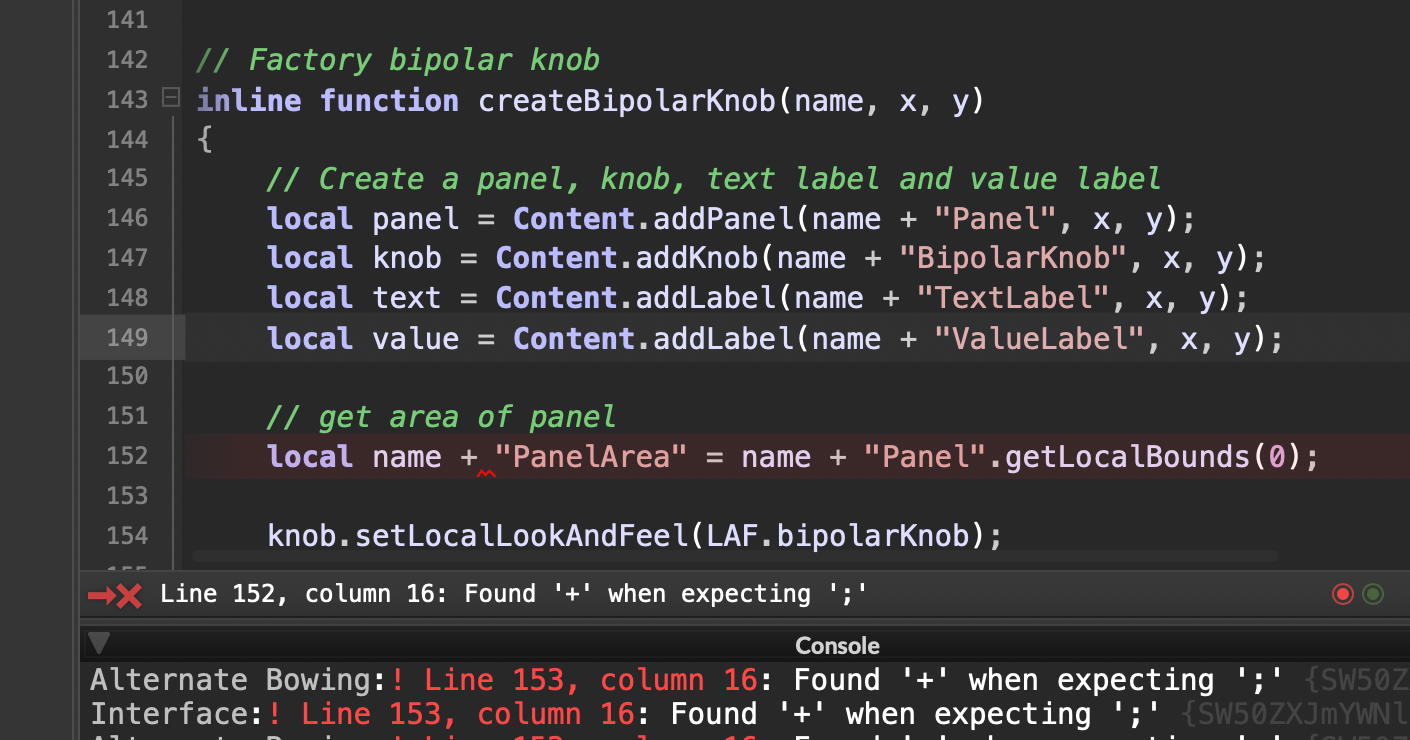Click the string "TextLabel" on line 148
The height and width of the screenshot is (740, 1410).
(1013, 298)
